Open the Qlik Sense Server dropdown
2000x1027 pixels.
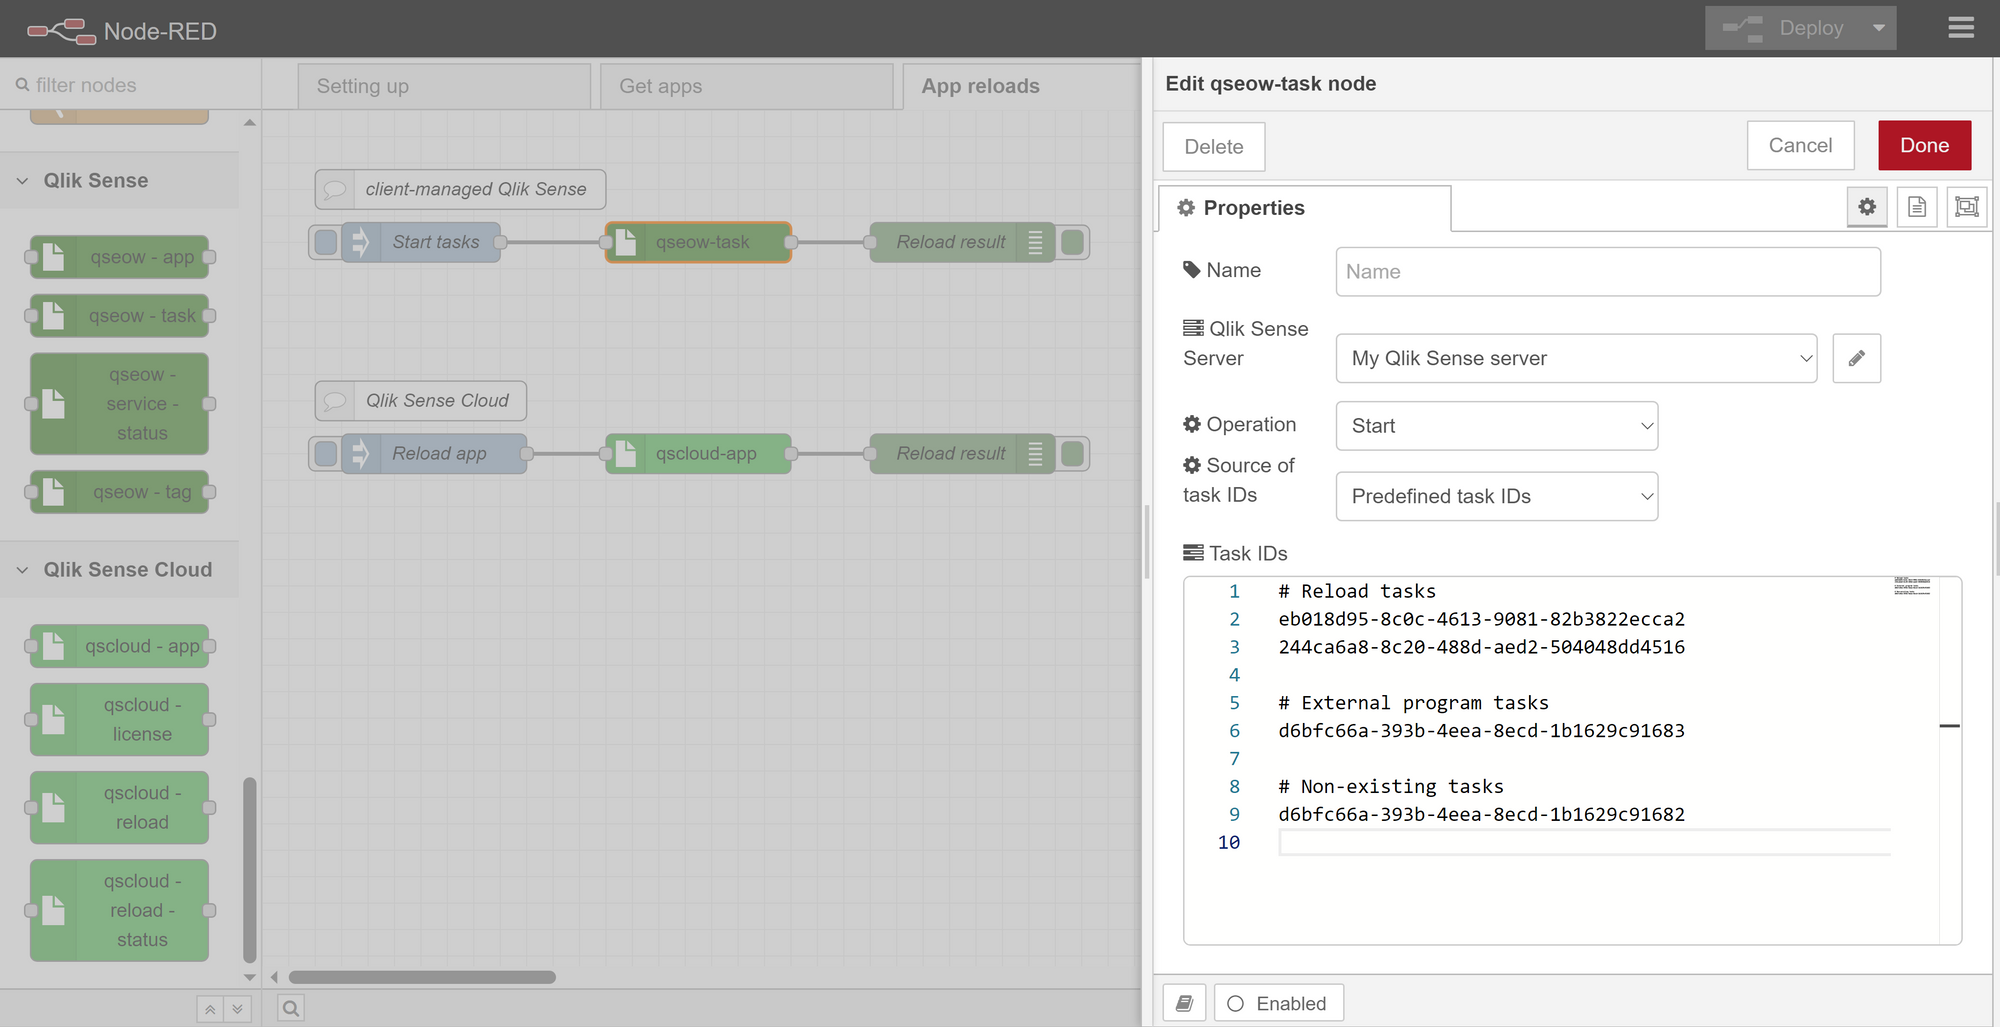pos(1576,358)
